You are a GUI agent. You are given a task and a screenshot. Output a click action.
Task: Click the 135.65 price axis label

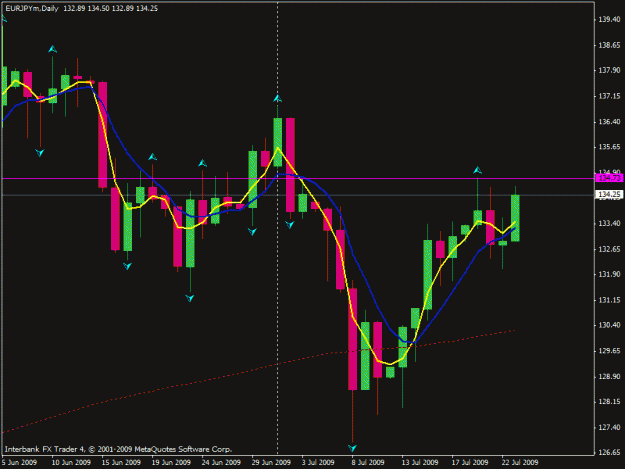tap(609, 147)
